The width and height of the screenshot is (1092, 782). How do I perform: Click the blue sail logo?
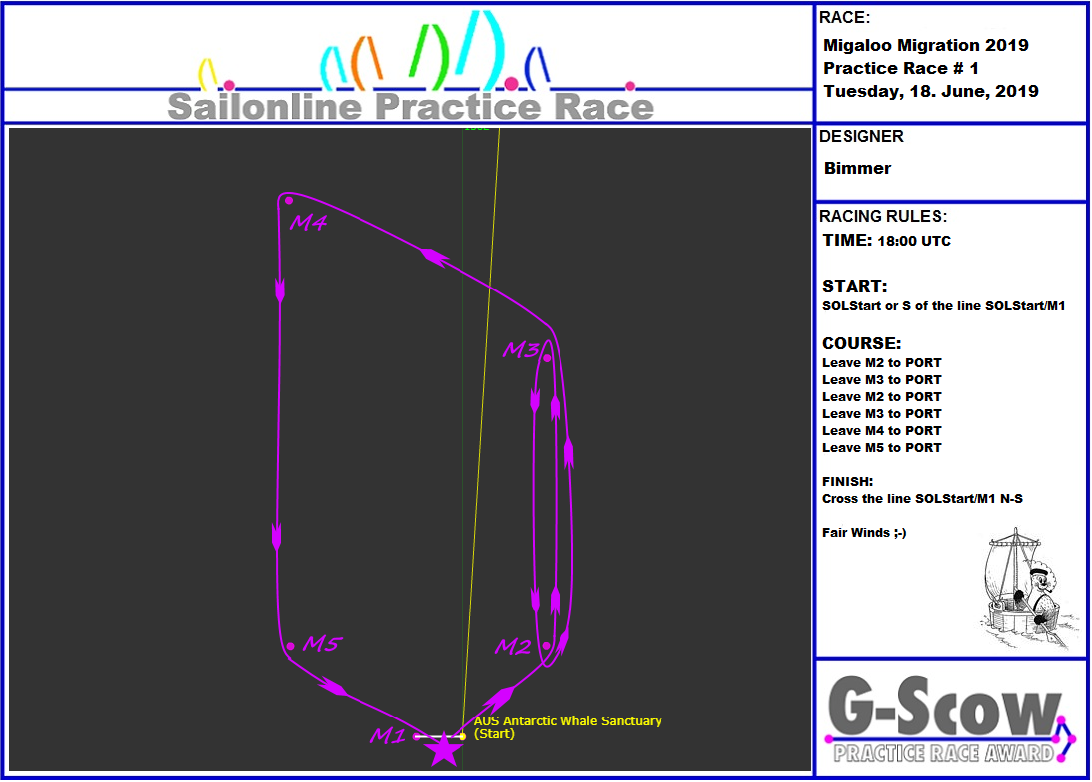tap(537, 69)
